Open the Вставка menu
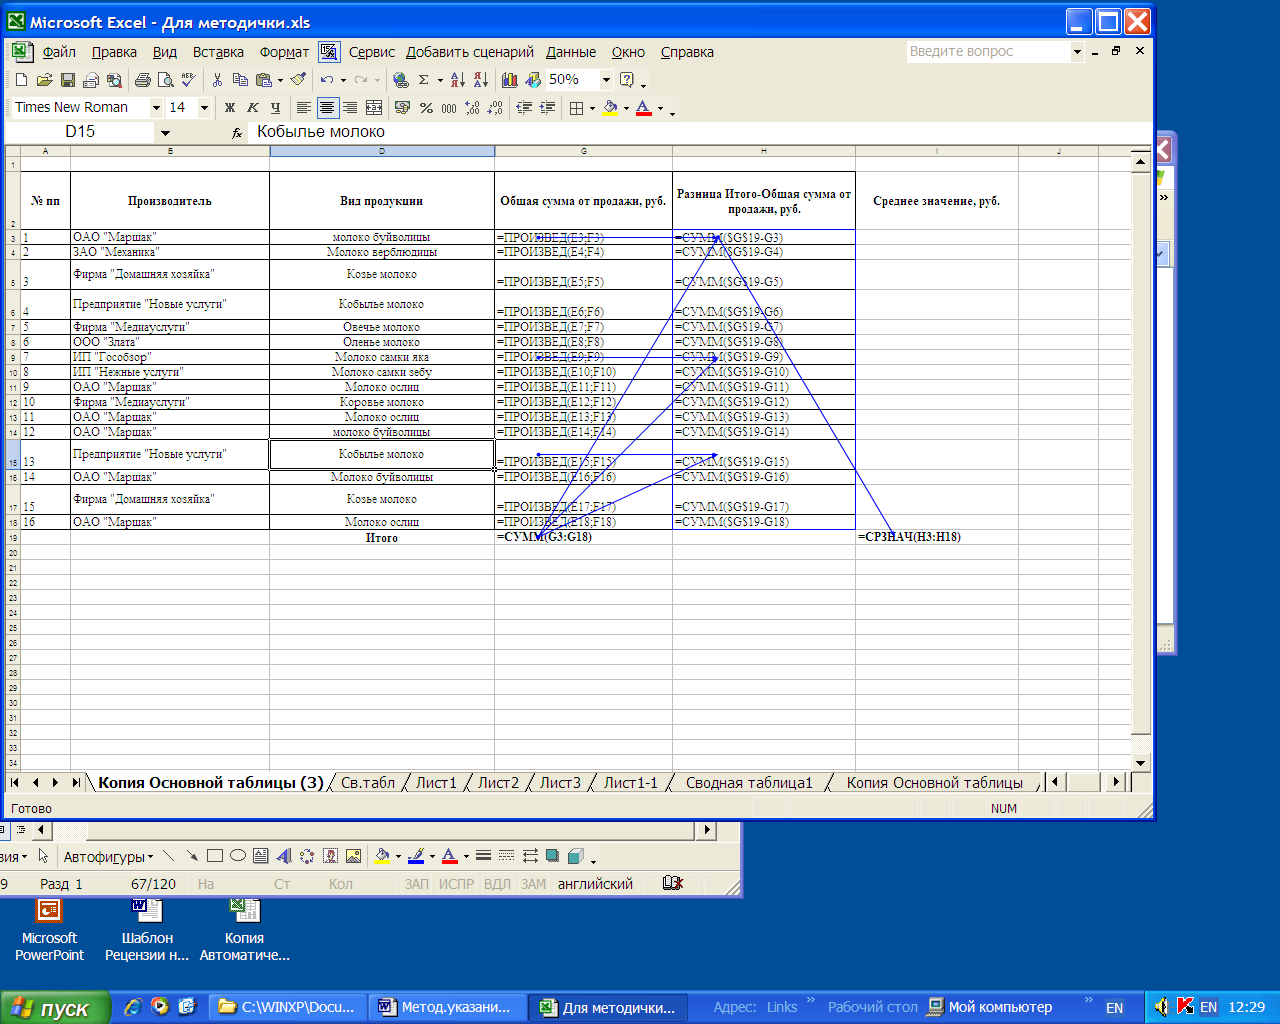This screenshot has height=1024, width=1280. [x=218, y=52]
